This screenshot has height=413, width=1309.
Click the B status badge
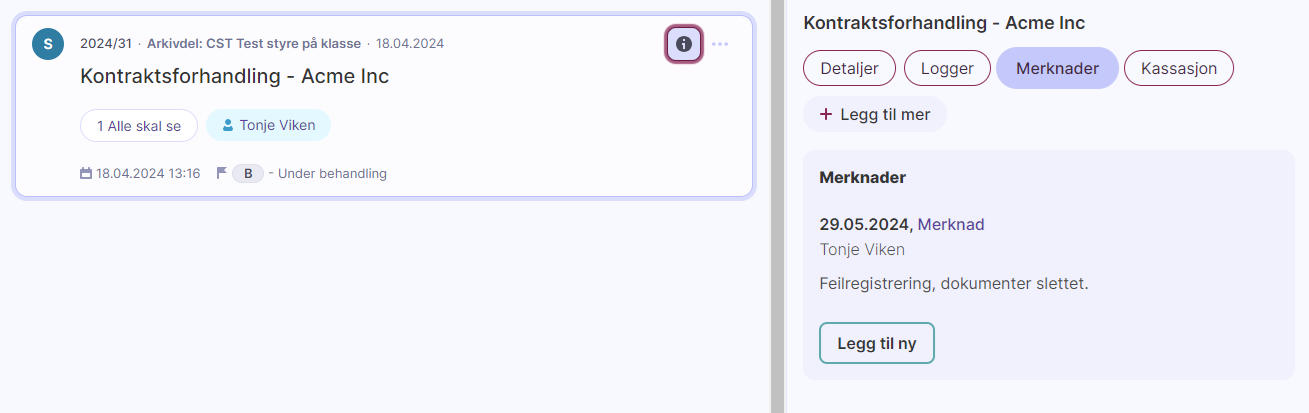coord(248,174)
